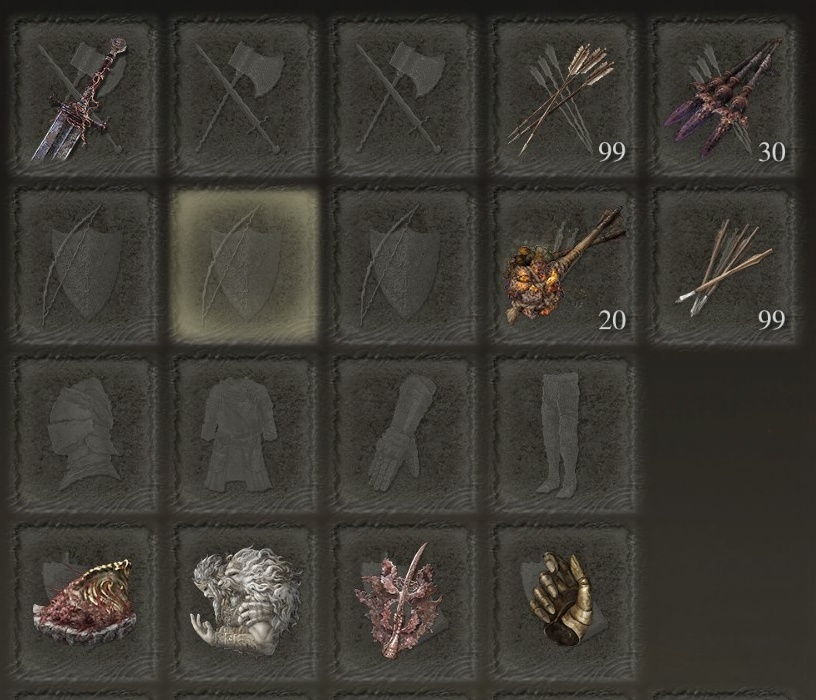The height and width of the screenshot is (700, 816).
Task: Open the second empty right-hand weapon slot
Action: coord(245,97)
